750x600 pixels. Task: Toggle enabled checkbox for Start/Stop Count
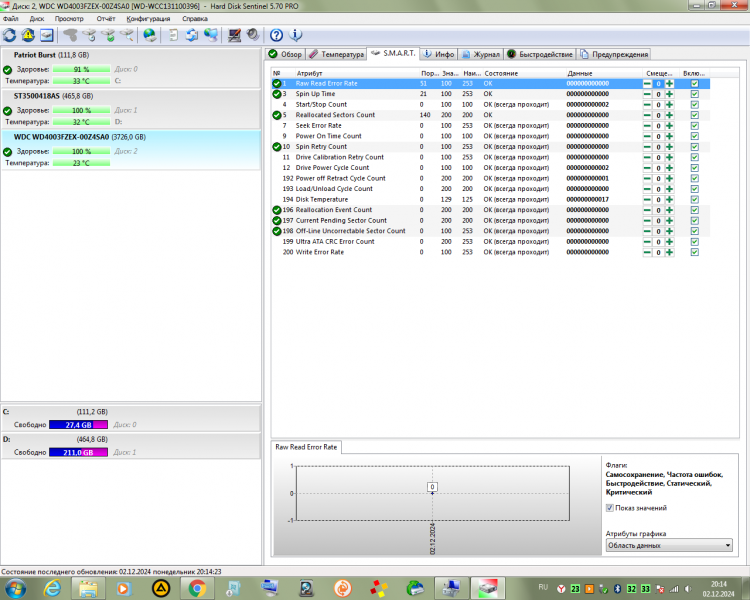point(695,105)
